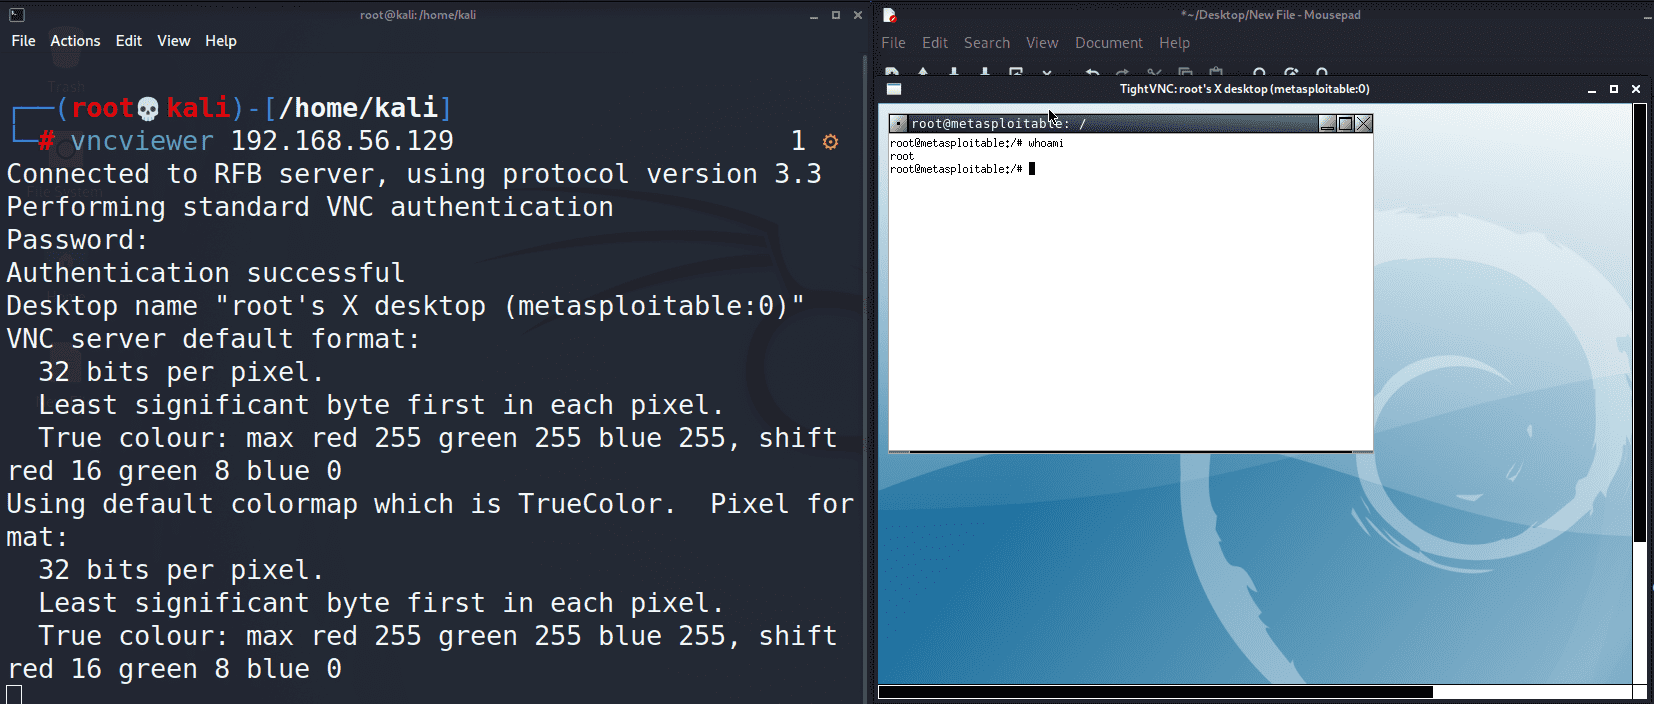This screenshot has height=704, width=1654.
Task: Open Mousepad's Search menu
Action: point(987,43)
